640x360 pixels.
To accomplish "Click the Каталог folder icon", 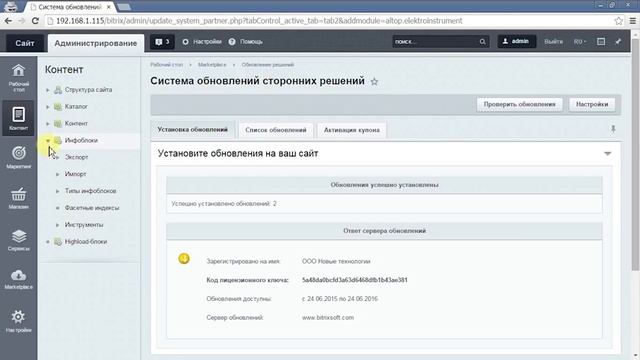I will [x=58, y=107].
